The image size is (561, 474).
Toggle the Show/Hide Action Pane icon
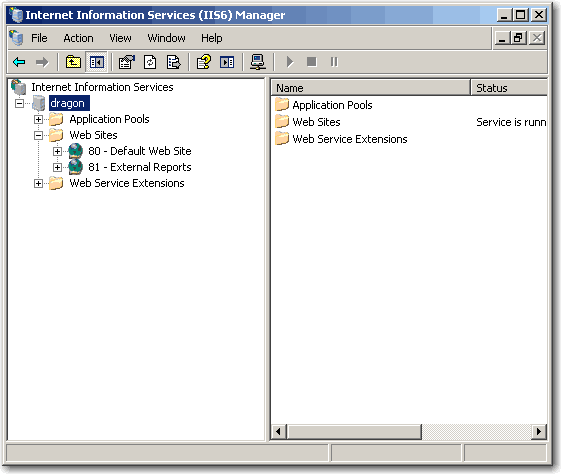tap(227, 62)
